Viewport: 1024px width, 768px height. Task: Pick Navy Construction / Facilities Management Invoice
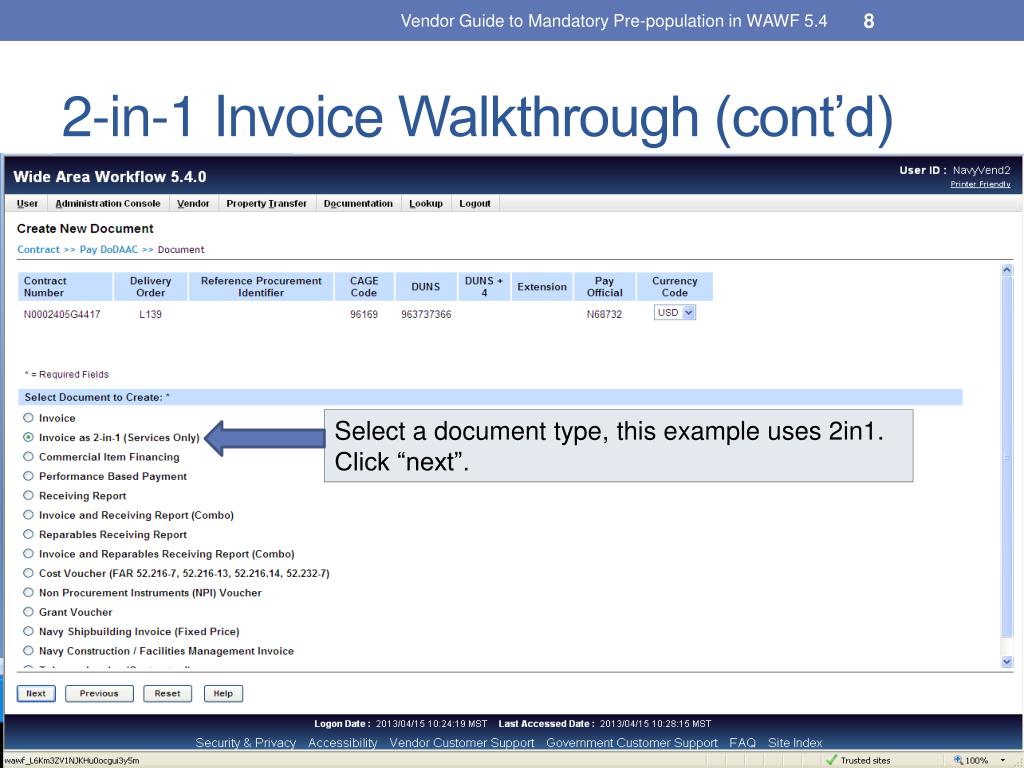(x=28, y=650)
